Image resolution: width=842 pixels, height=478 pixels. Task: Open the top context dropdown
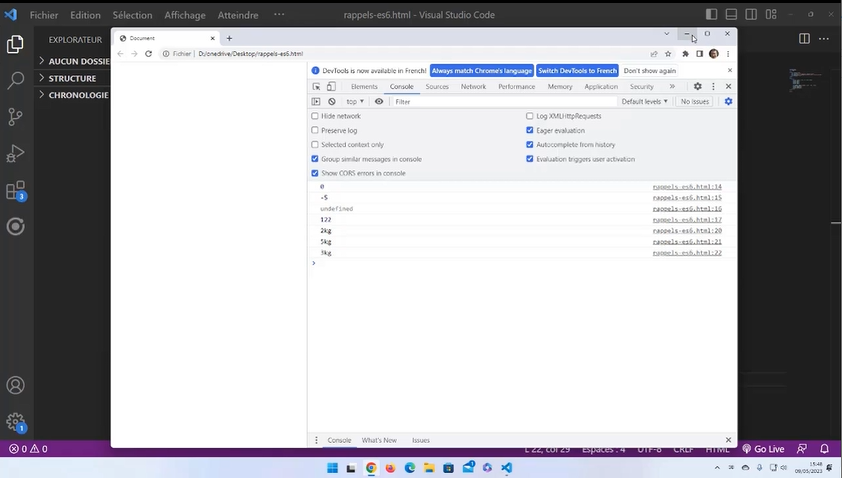click(x=355, y=102)
